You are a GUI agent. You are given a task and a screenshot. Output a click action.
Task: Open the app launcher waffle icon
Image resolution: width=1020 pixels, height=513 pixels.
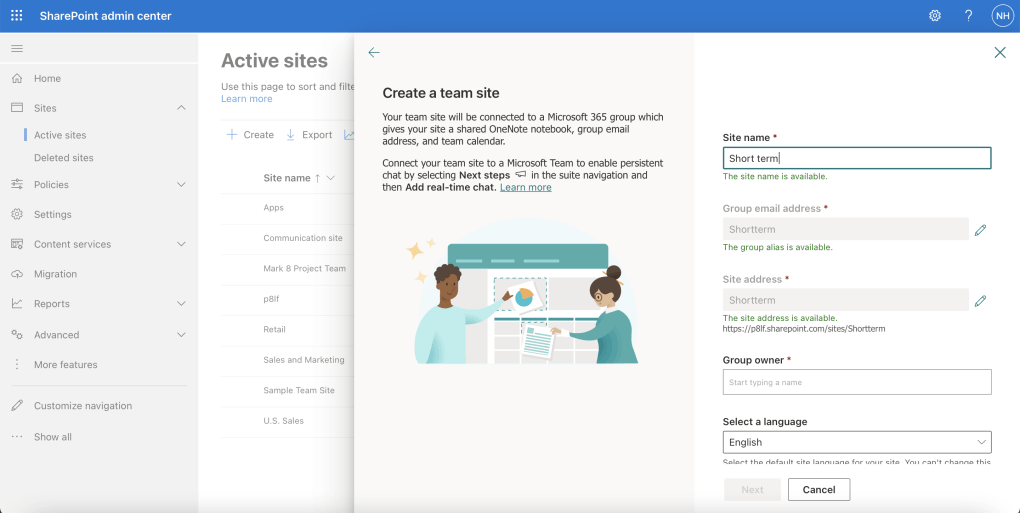pos(16,16)
